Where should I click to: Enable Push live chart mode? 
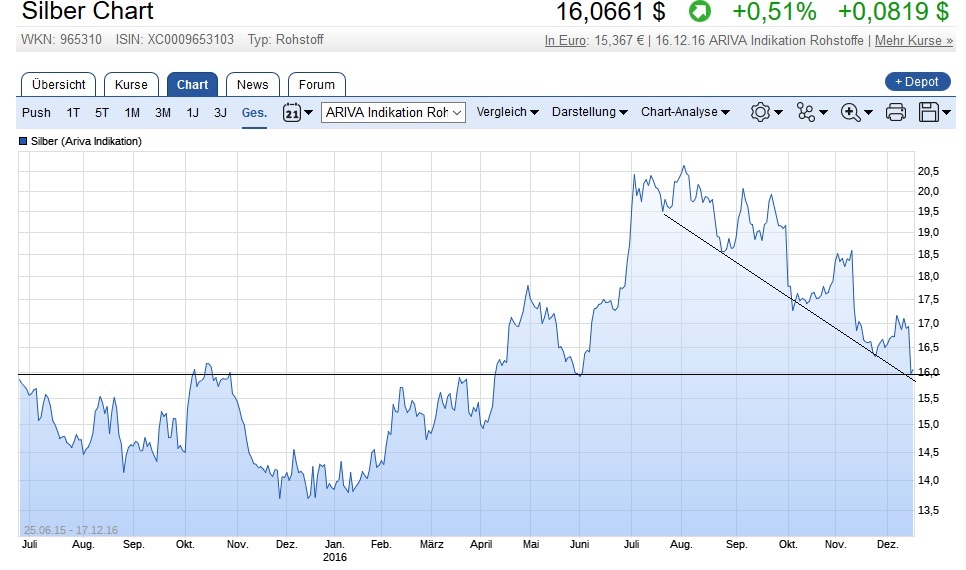coord(36,113)
